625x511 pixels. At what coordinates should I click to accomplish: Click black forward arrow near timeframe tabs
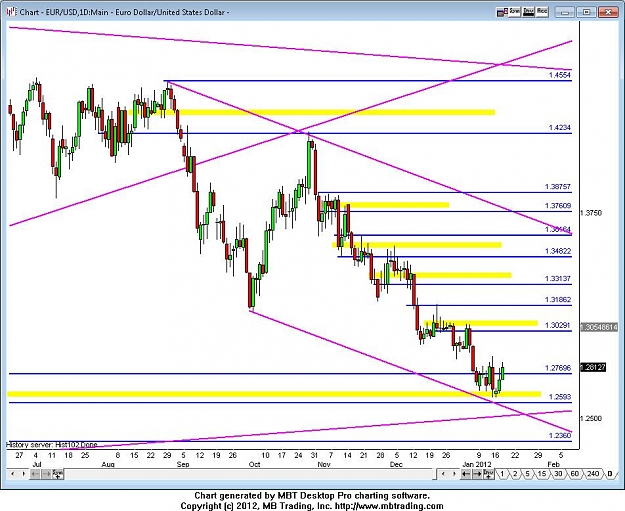click(x=477, y=474)
